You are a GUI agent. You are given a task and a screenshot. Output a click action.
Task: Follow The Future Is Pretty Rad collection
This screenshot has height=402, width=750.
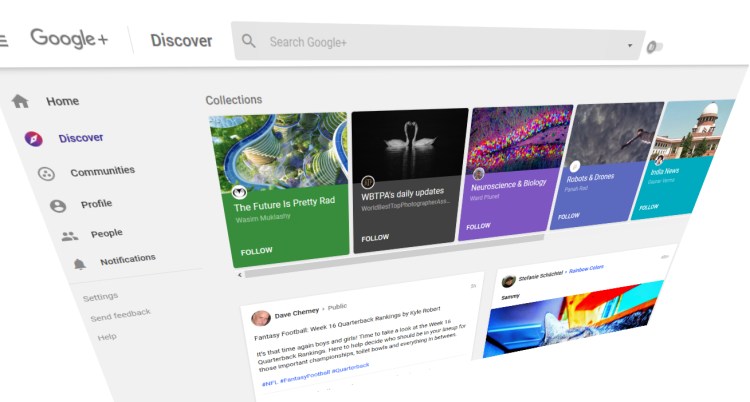(256, 251)
